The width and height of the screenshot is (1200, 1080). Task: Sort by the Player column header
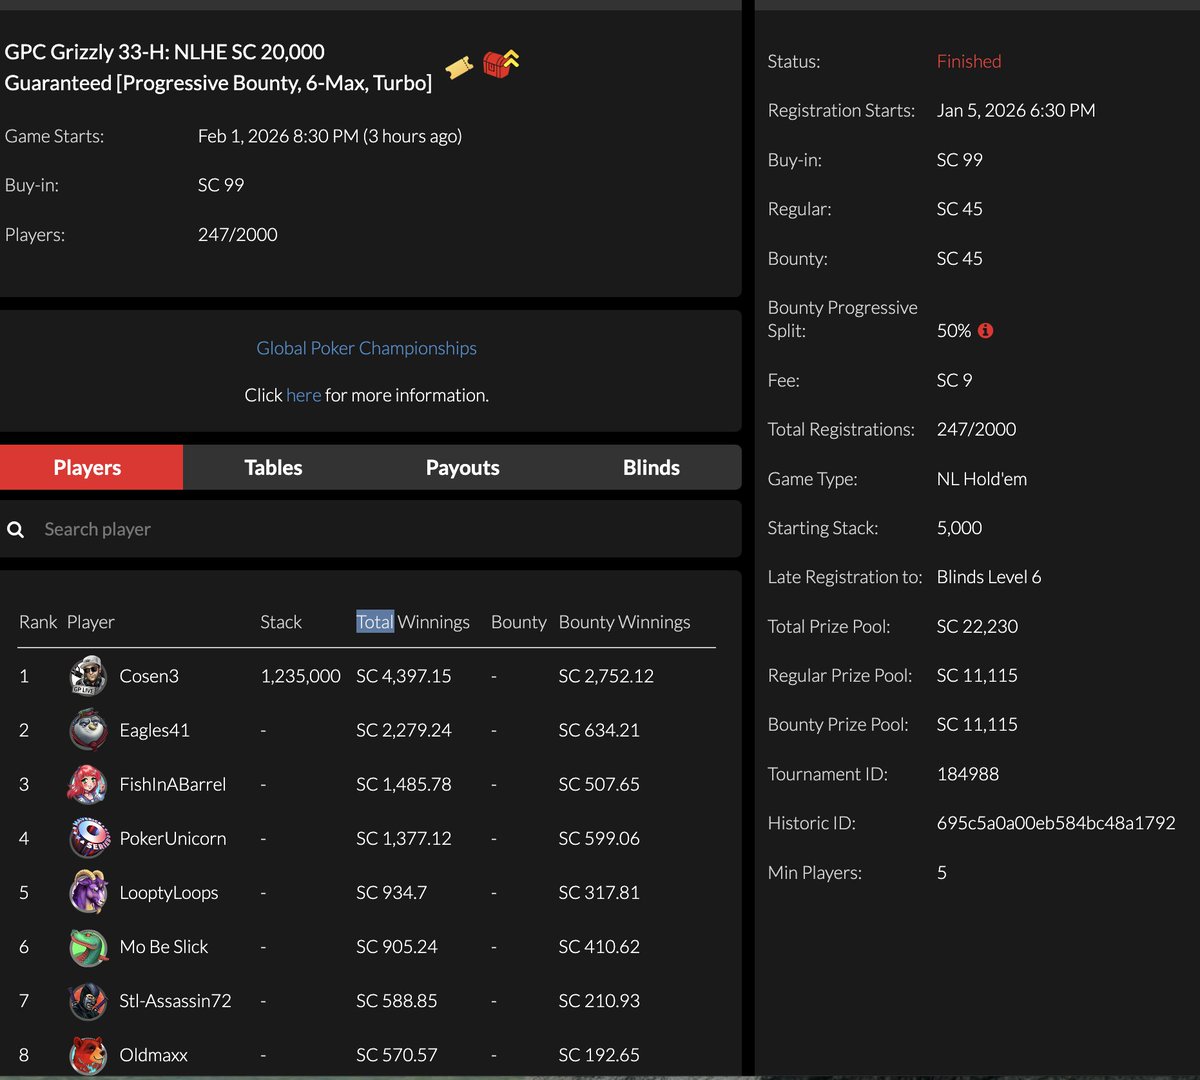click(x=91, y=622)
